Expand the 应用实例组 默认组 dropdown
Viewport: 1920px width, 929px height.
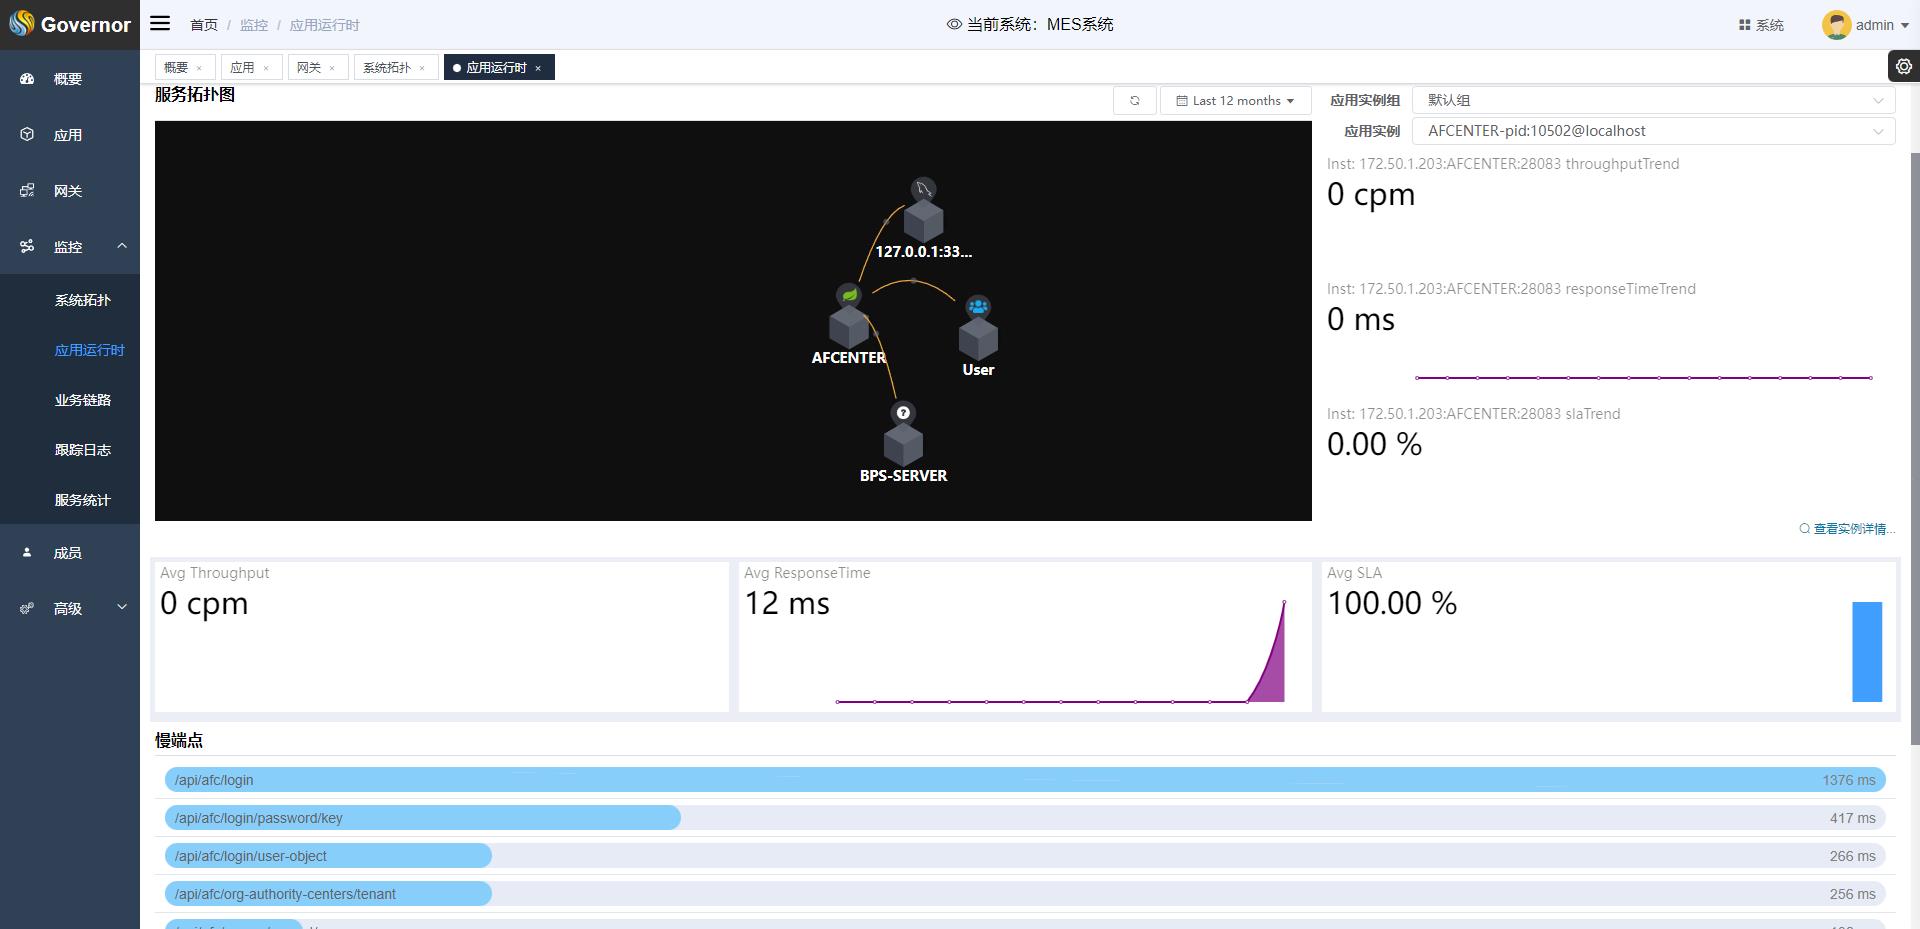tap(1653, 100)
